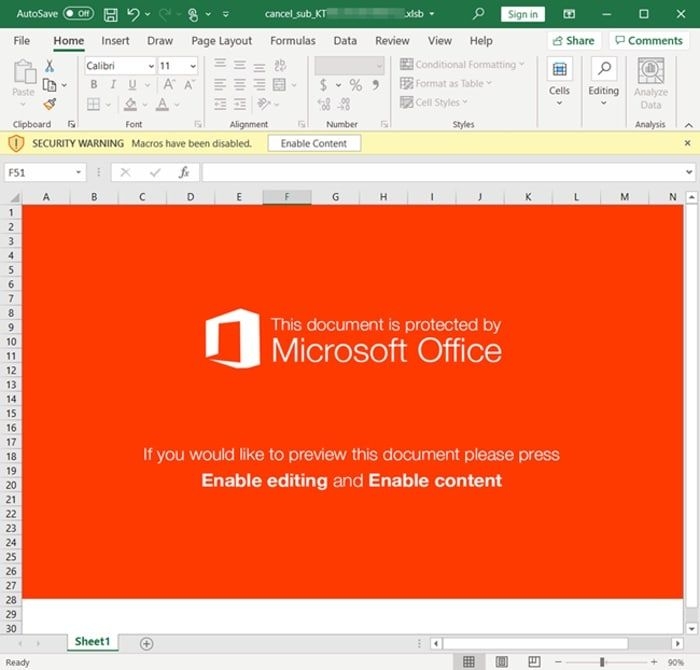Click the Enable Content button
700x670 pixels.
coord(314,143)
